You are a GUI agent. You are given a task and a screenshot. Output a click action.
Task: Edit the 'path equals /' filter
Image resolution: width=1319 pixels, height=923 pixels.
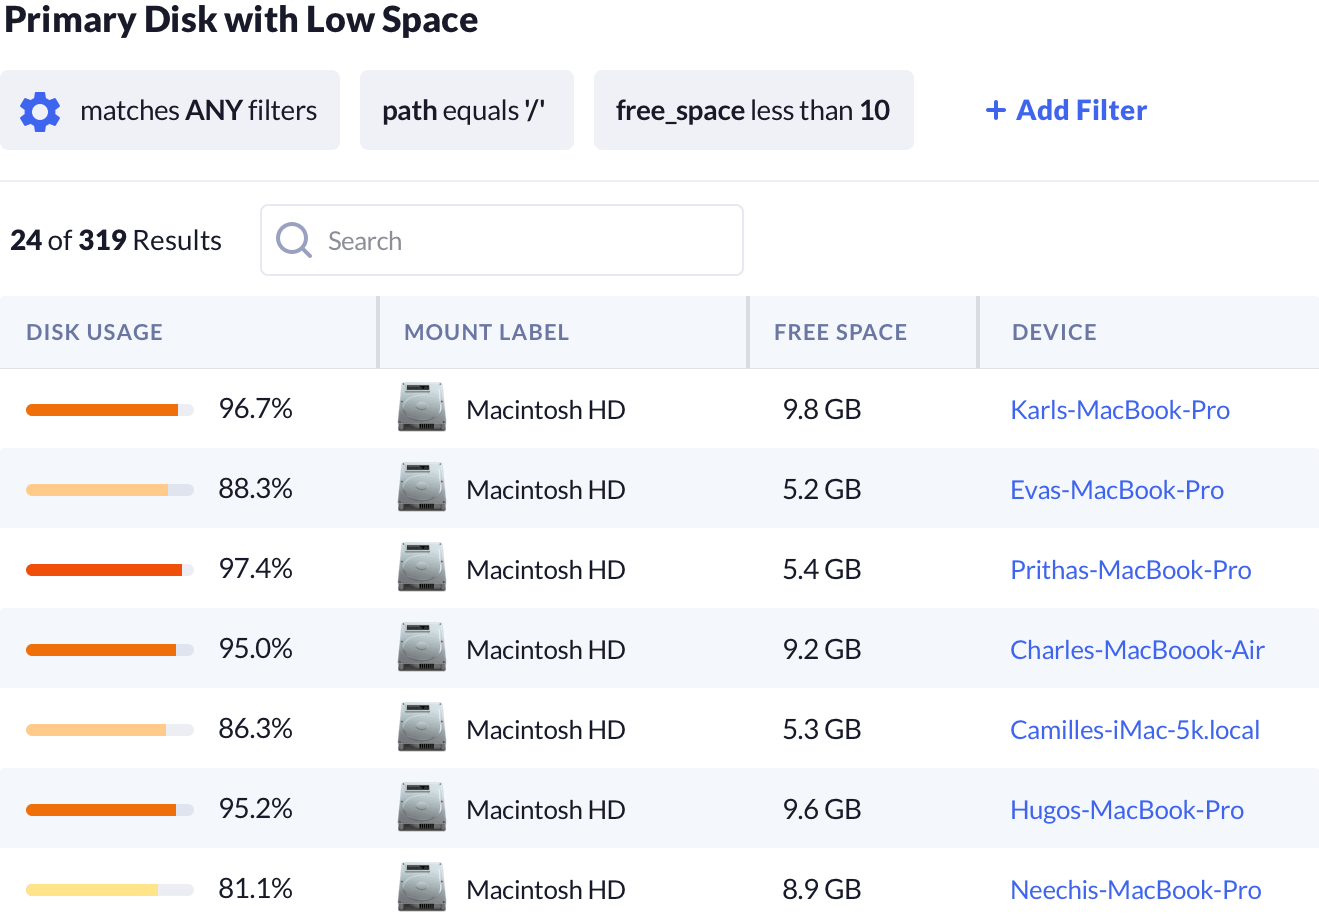[x=465, y=111]
